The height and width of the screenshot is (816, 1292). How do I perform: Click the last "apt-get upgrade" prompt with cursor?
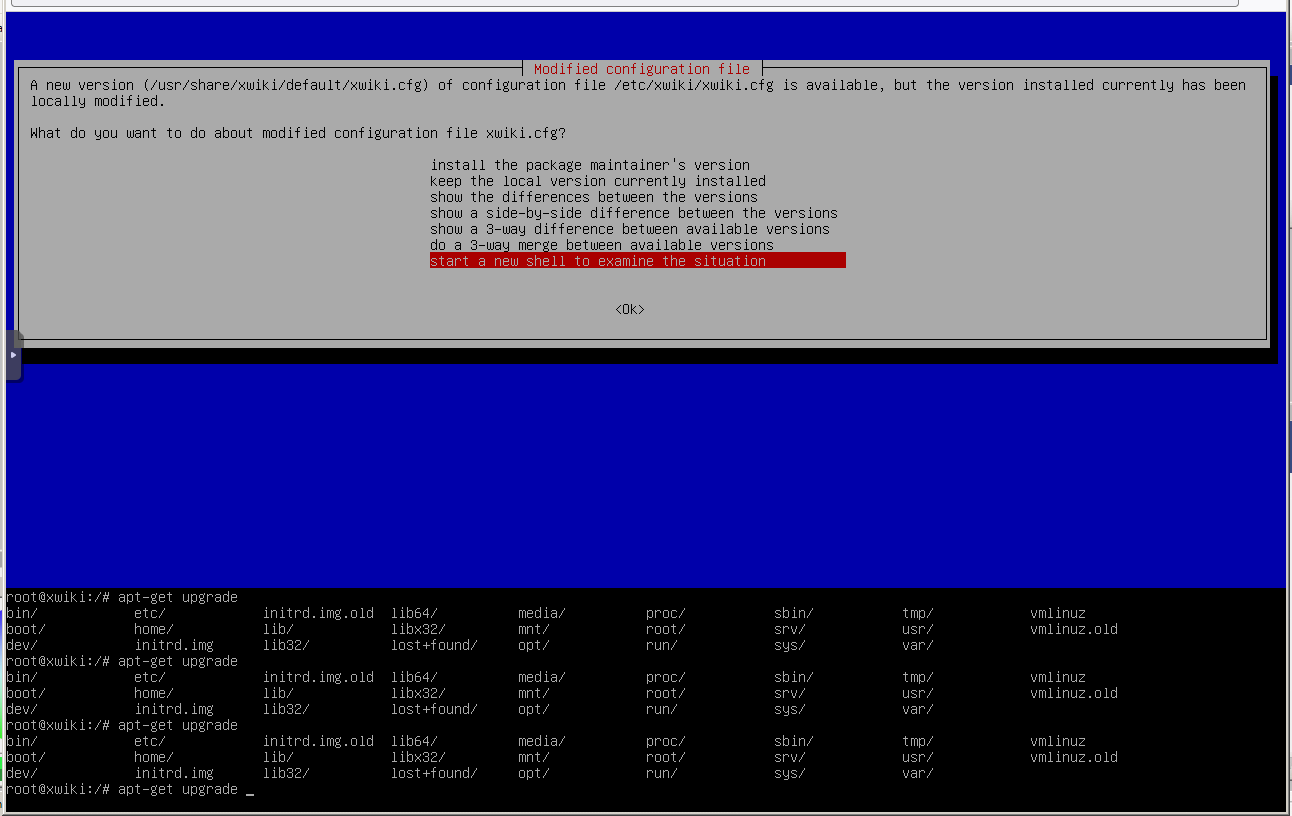[130, 789]
